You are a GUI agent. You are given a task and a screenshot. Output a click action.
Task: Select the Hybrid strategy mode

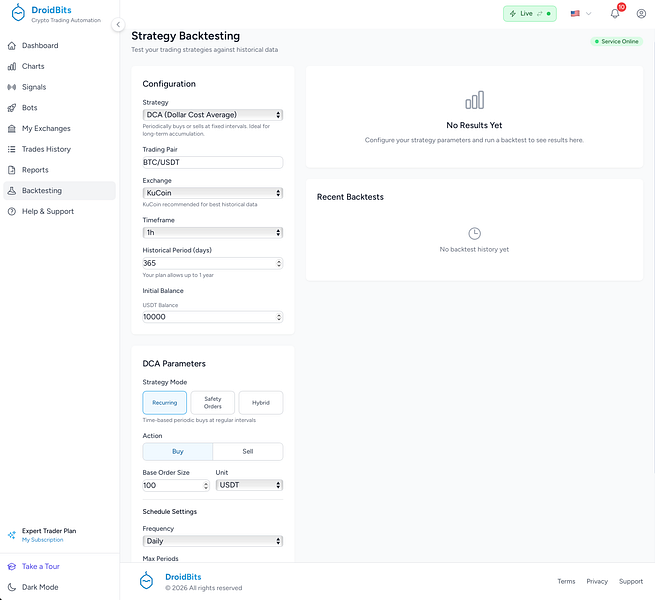tap(261, 403)
